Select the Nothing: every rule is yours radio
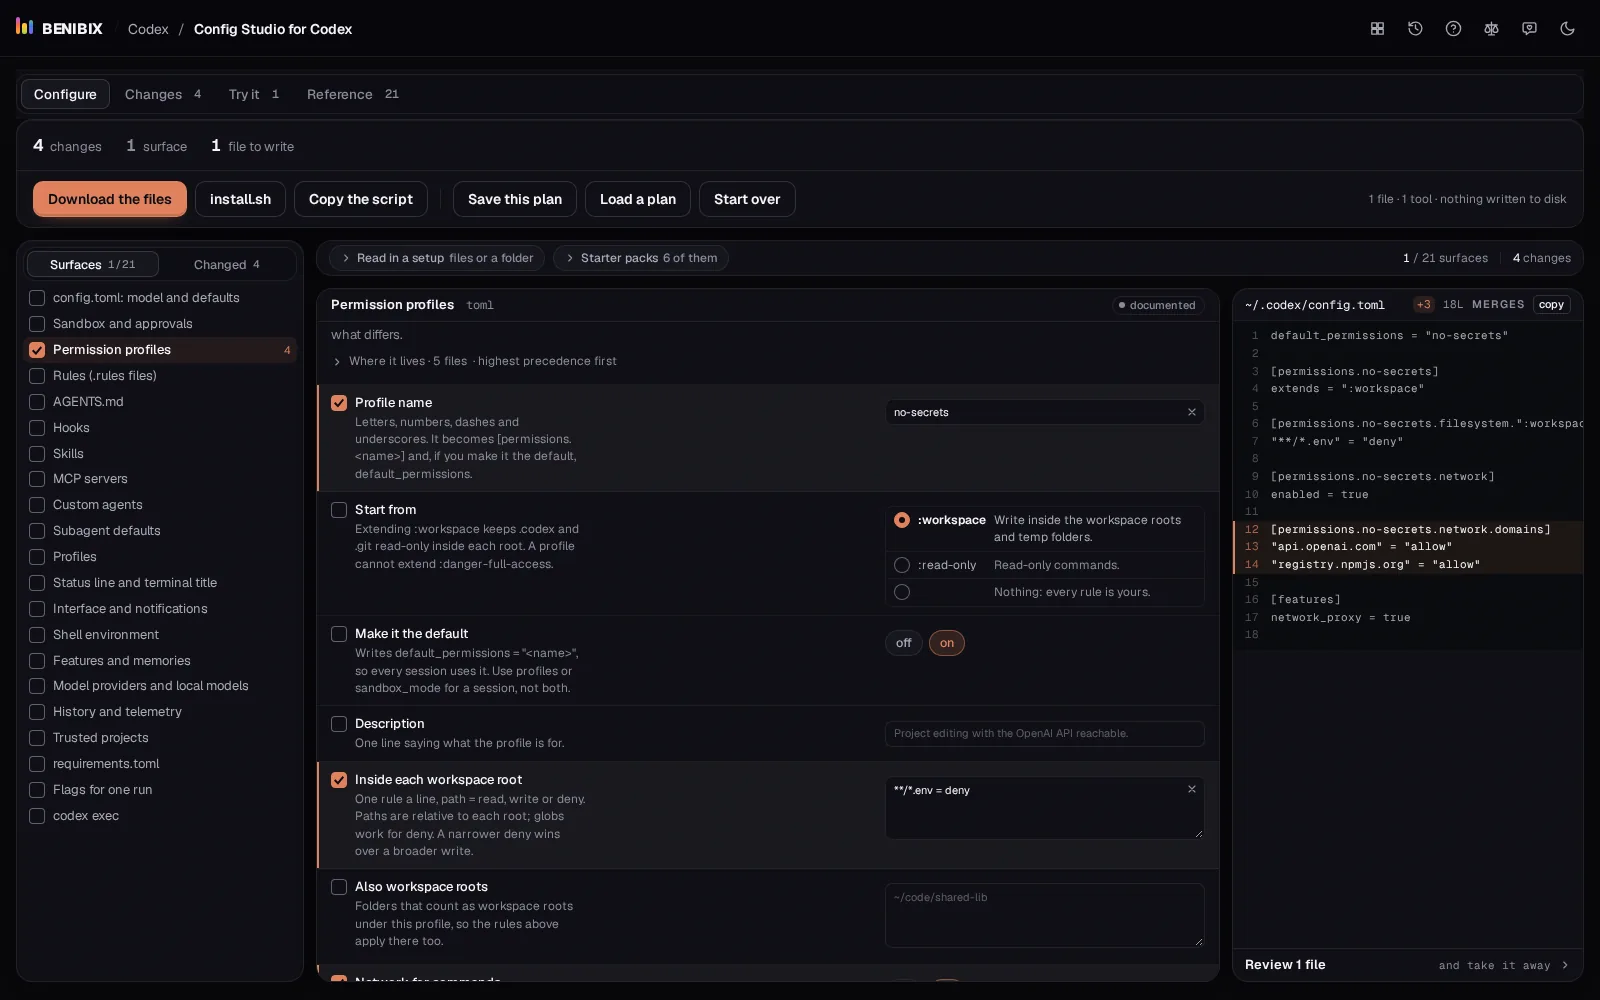Screen dimensions: 1600x1000 point(902,592)
